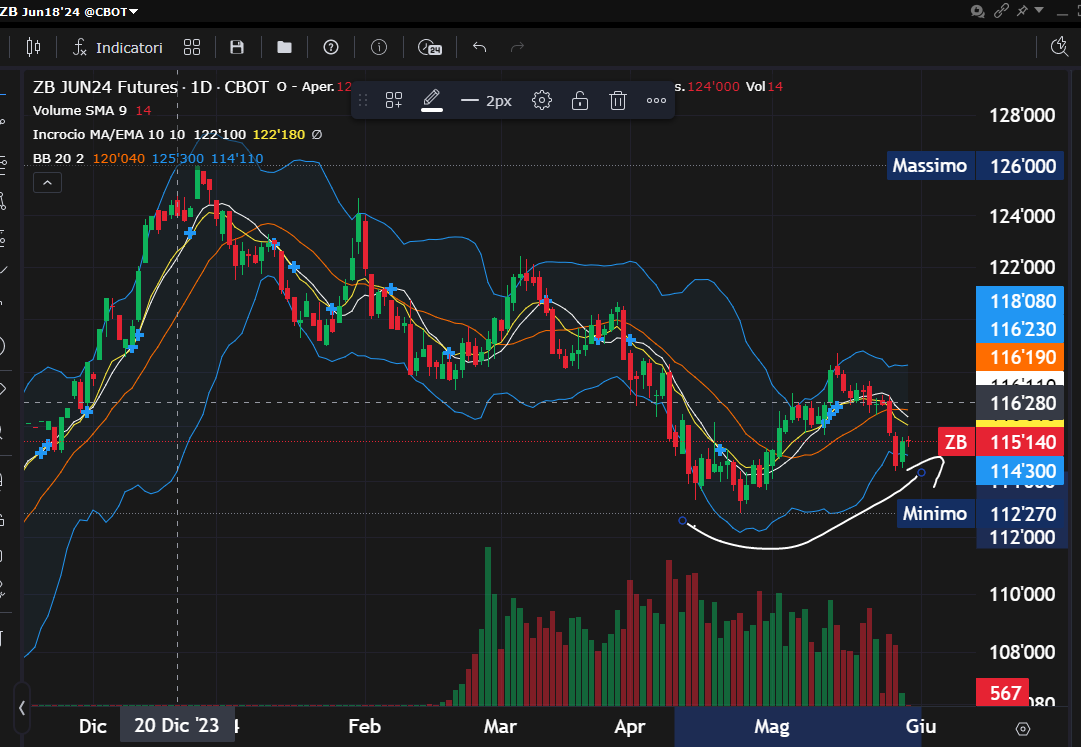The width and height of the screenshot is (1081, 747).
Task: Toggle the 24-hour session clock icon
Action: [x=430, y=48]
